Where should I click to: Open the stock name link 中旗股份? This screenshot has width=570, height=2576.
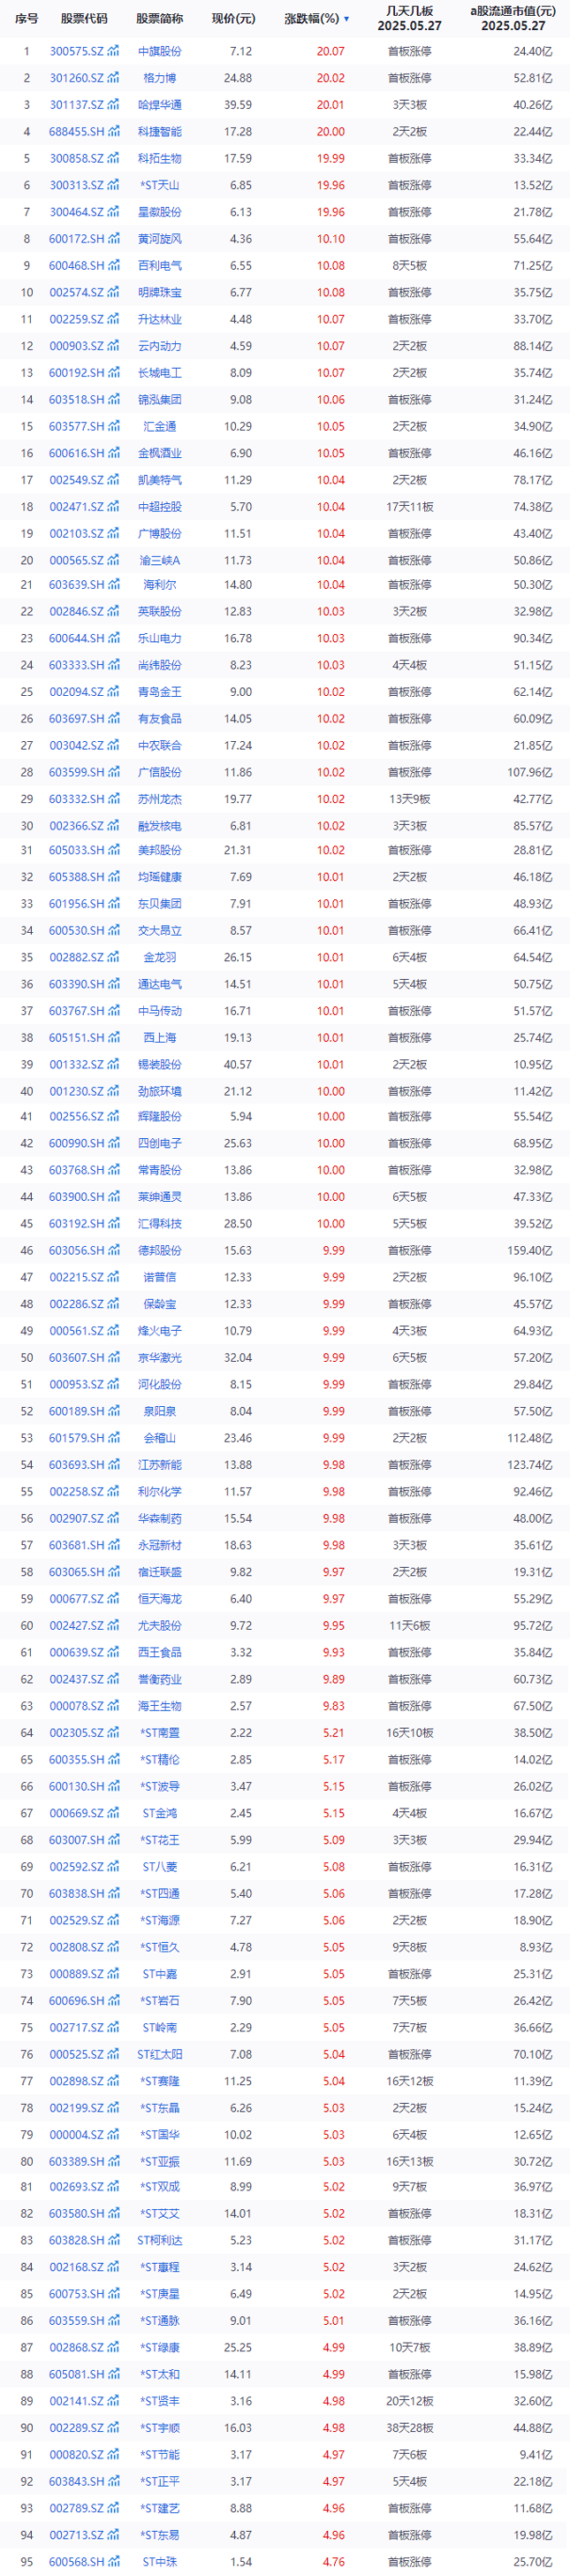click(x=160, y=51)
